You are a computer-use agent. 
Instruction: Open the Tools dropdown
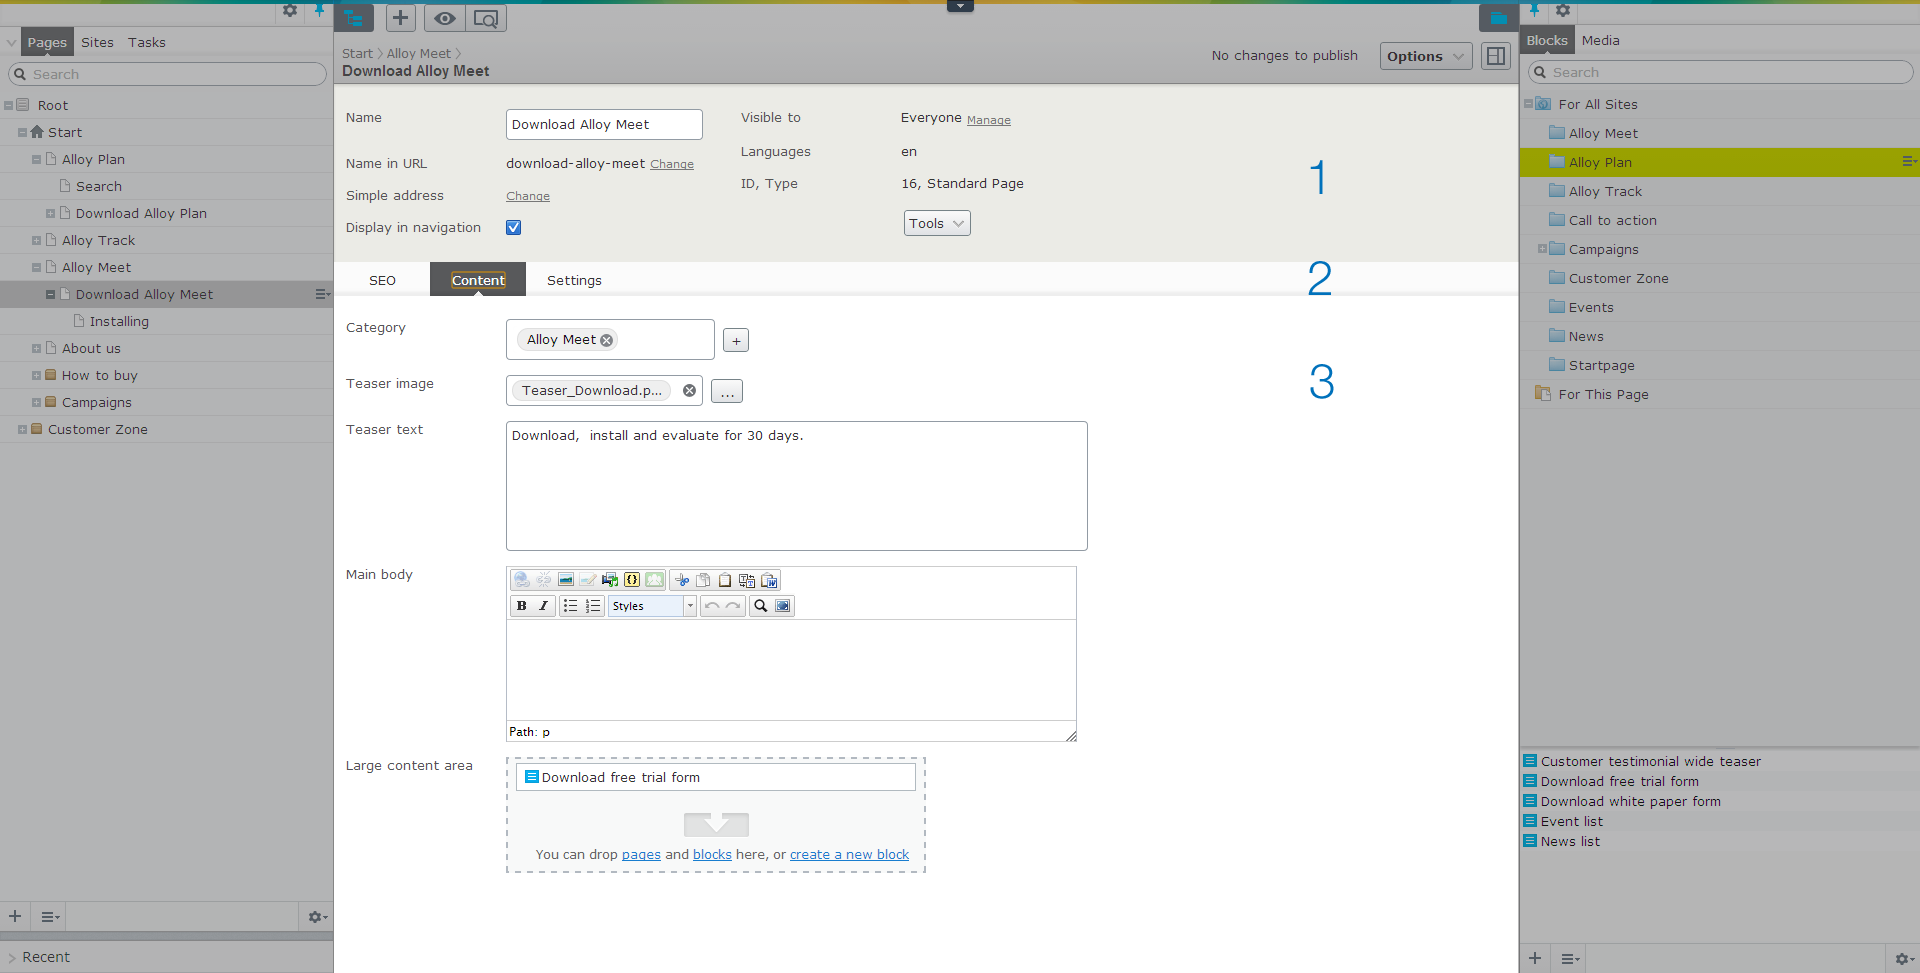[x=937, y=223]
